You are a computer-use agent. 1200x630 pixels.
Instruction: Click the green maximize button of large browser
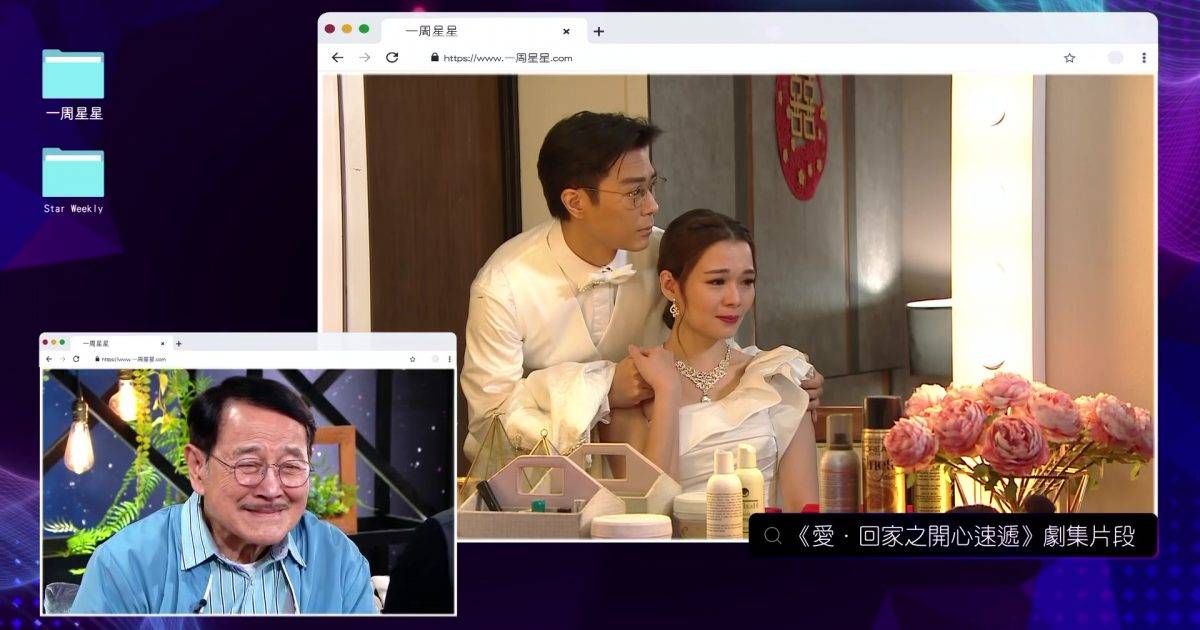pyautogui.click(x=364, y=29)
